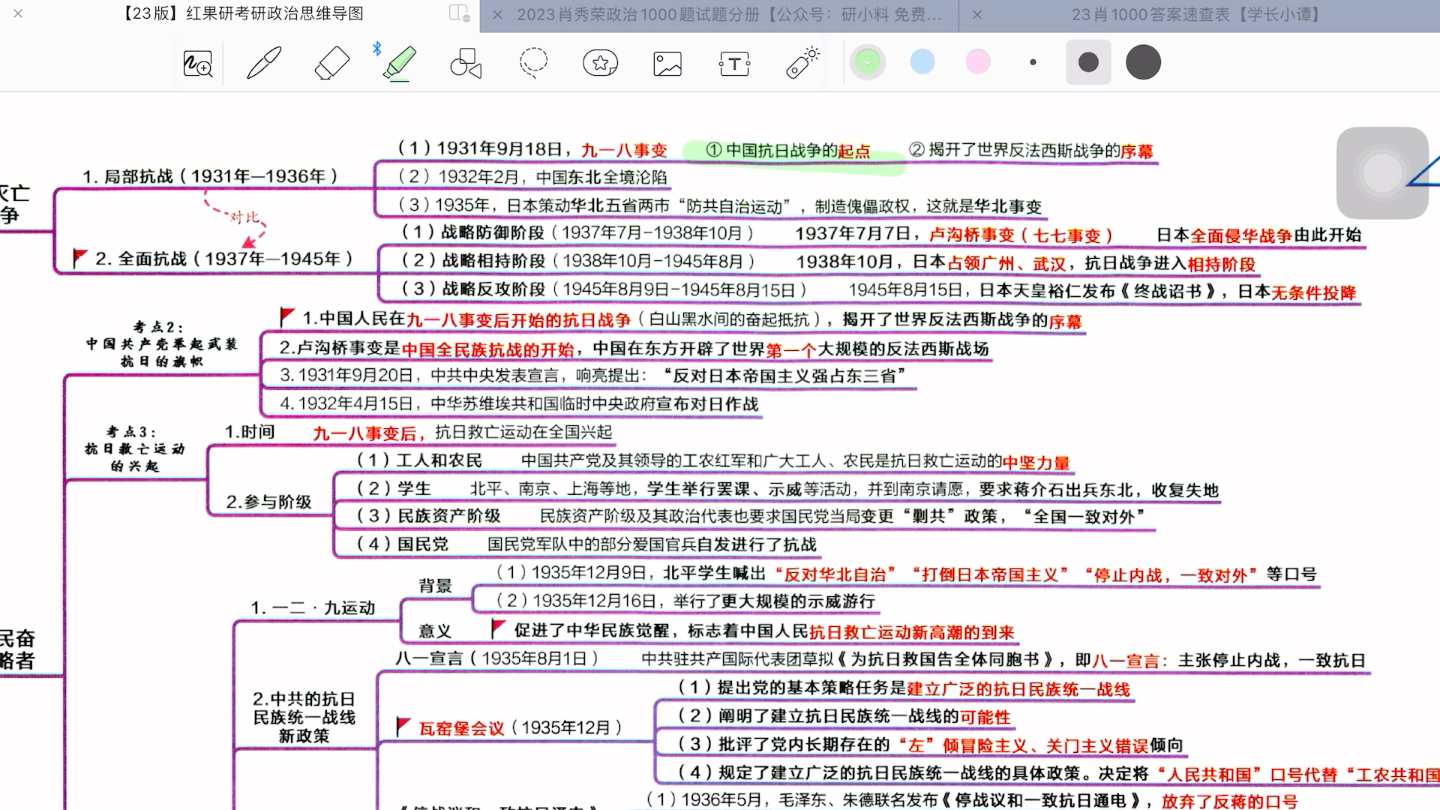
Task: Pick the medium stroke size dot
Action: pyautogui.click(x=1088, y=62)
